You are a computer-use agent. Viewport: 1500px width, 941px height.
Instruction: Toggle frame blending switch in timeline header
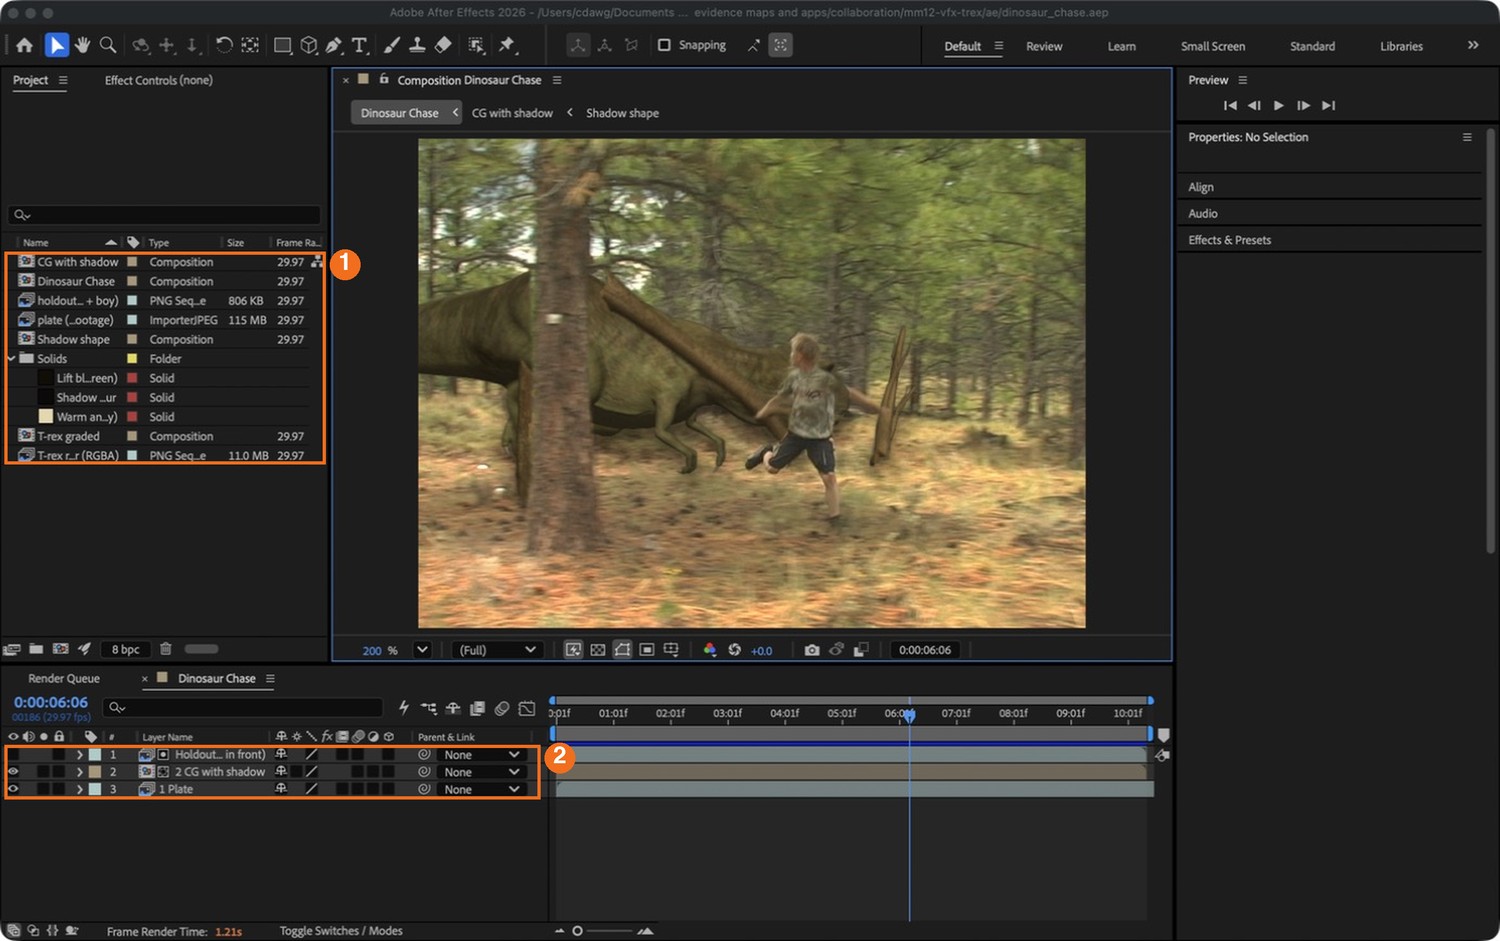tap(477, 708)
